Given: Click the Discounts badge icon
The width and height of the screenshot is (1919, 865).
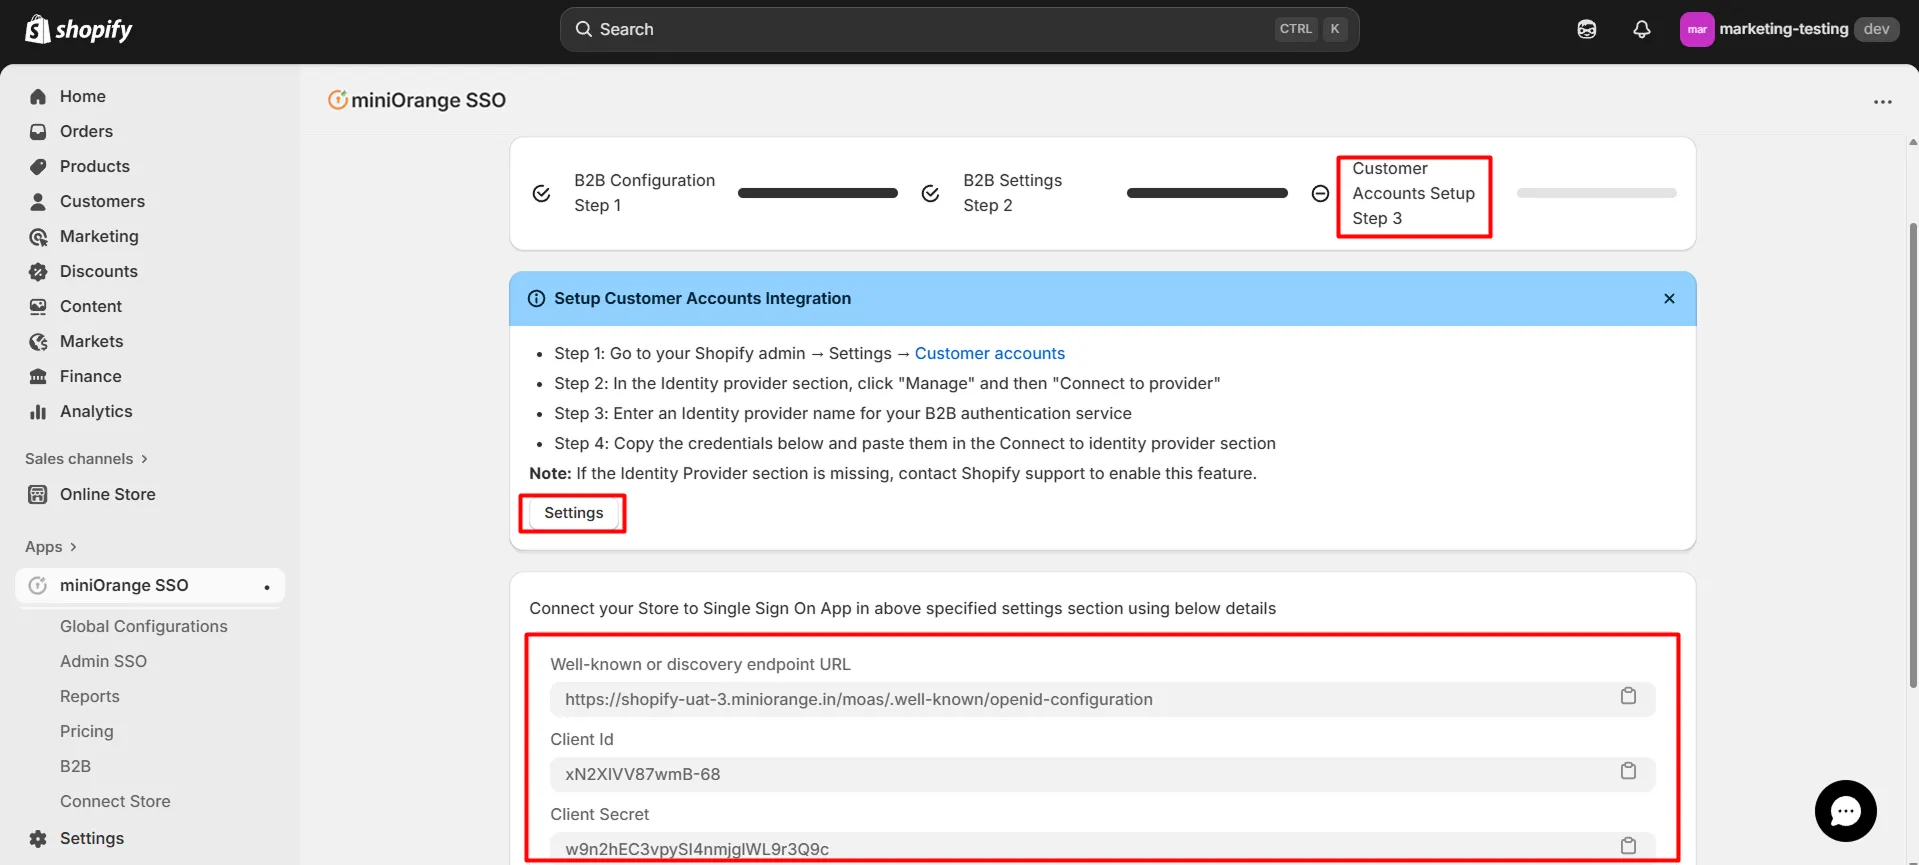Looking at the screenshot, I should pos(38,271).
